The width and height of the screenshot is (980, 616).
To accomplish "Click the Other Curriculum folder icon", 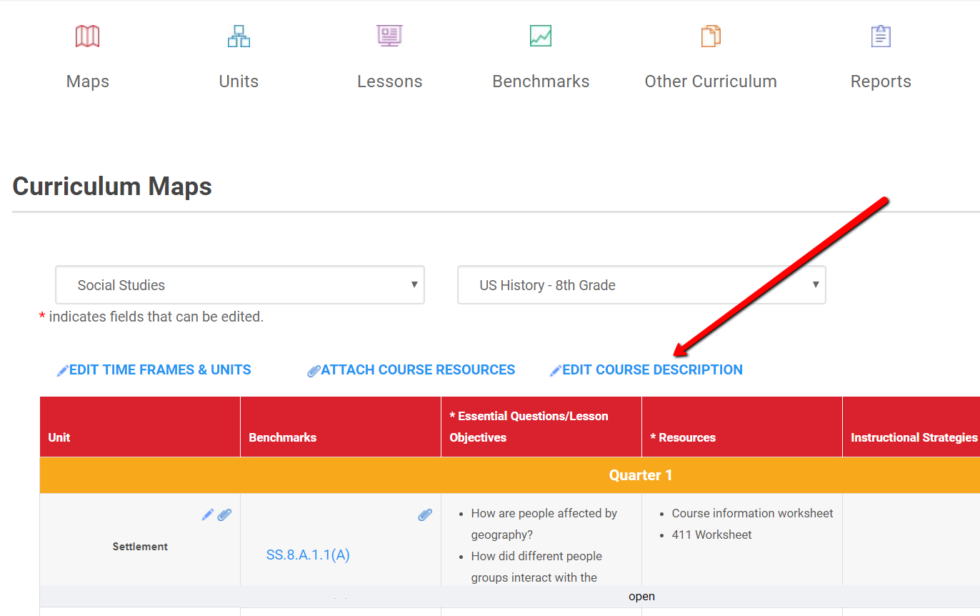I will point(710,35).
